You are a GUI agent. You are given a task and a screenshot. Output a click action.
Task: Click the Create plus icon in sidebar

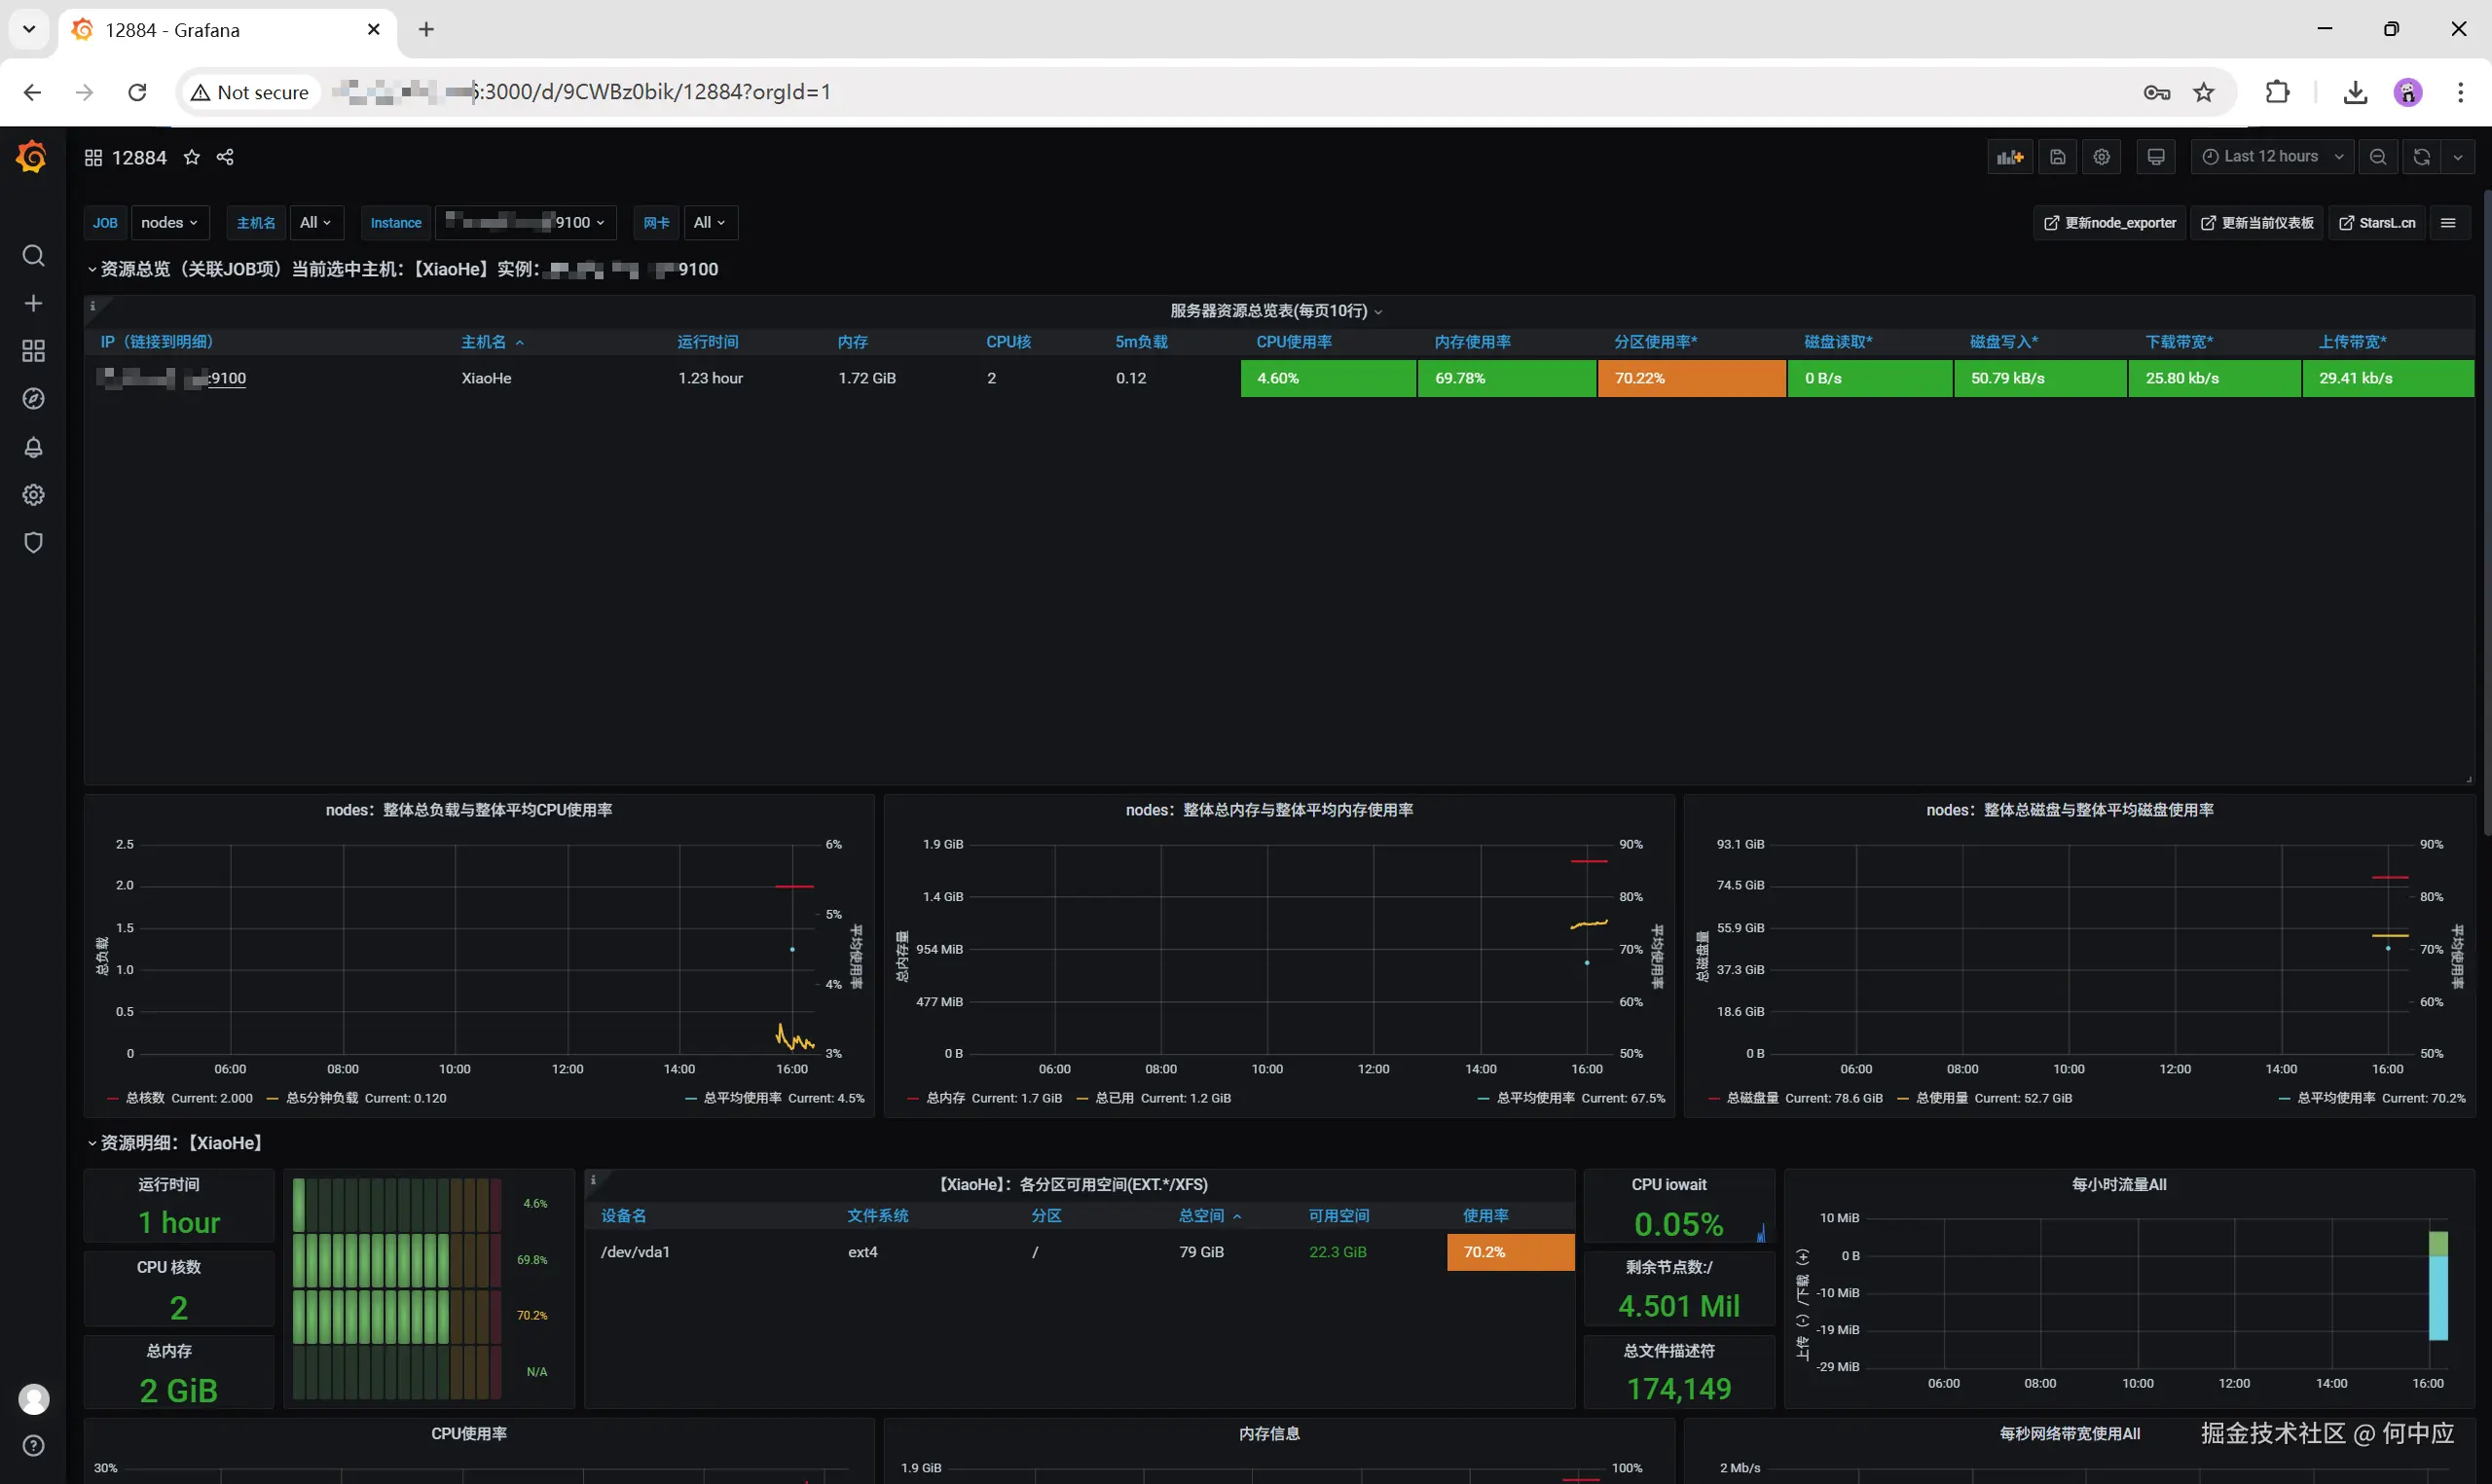point(33,303)
